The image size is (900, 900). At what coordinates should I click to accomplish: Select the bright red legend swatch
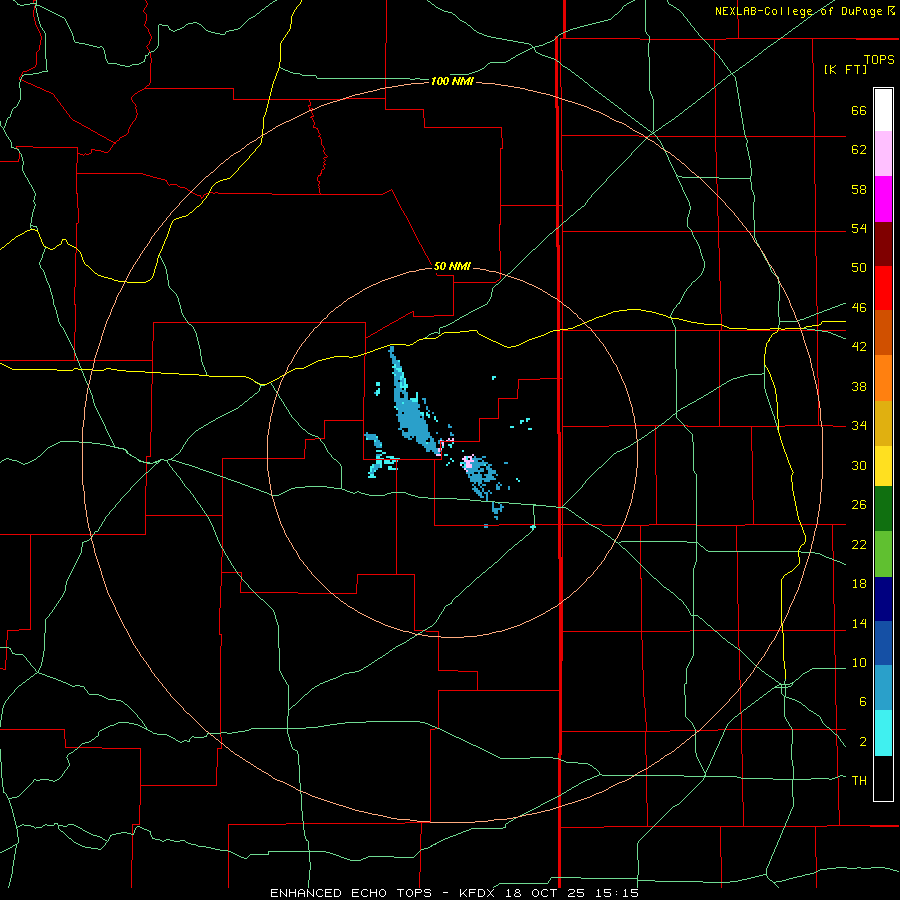click(x=883, y=288)
